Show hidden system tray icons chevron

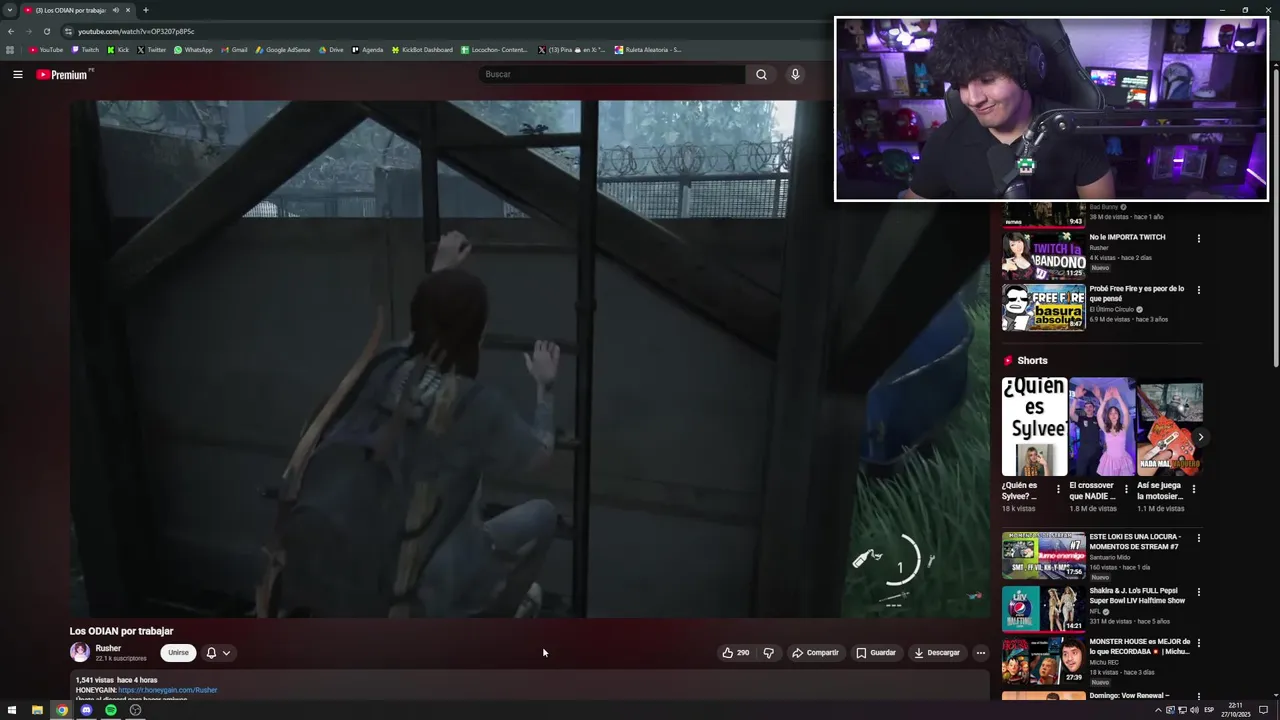pyautogui.click(x=1158, y=710)
